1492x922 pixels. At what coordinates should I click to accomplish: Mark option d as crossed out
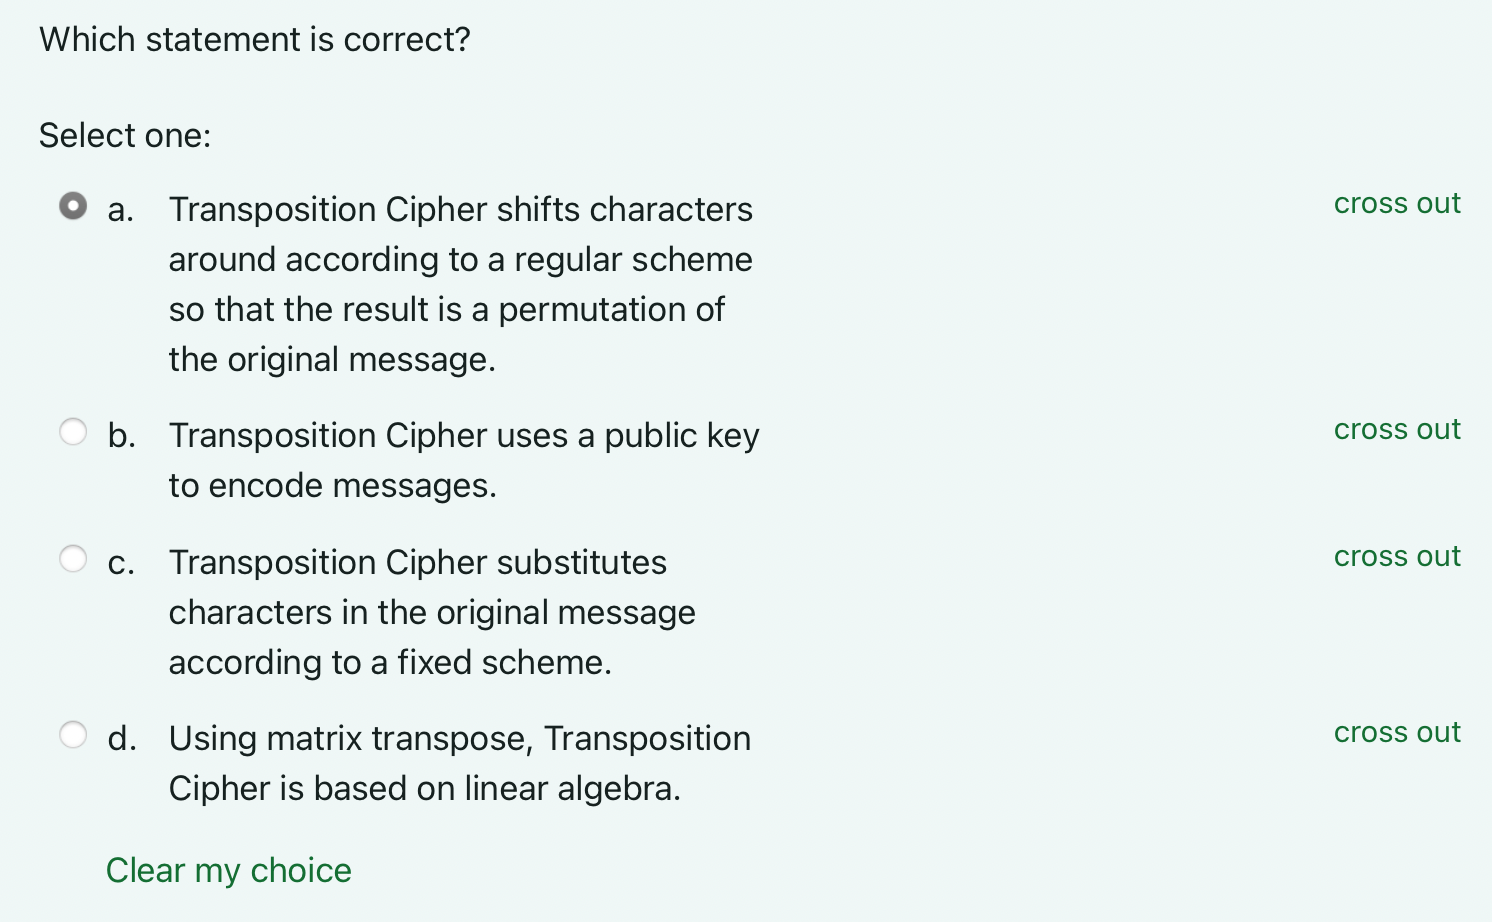coord(1396,731)
